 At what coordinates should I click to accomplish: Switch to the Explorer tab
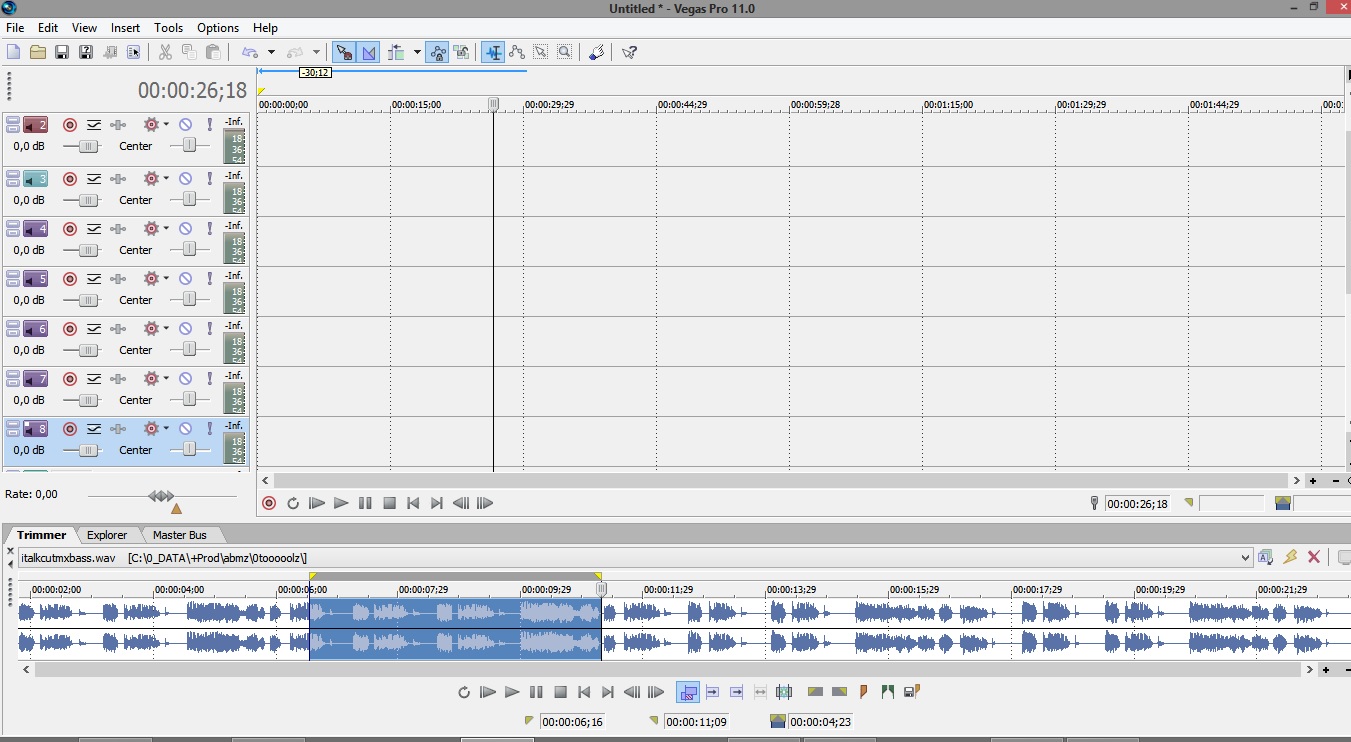pyautogui.click(x=107, y=535)
